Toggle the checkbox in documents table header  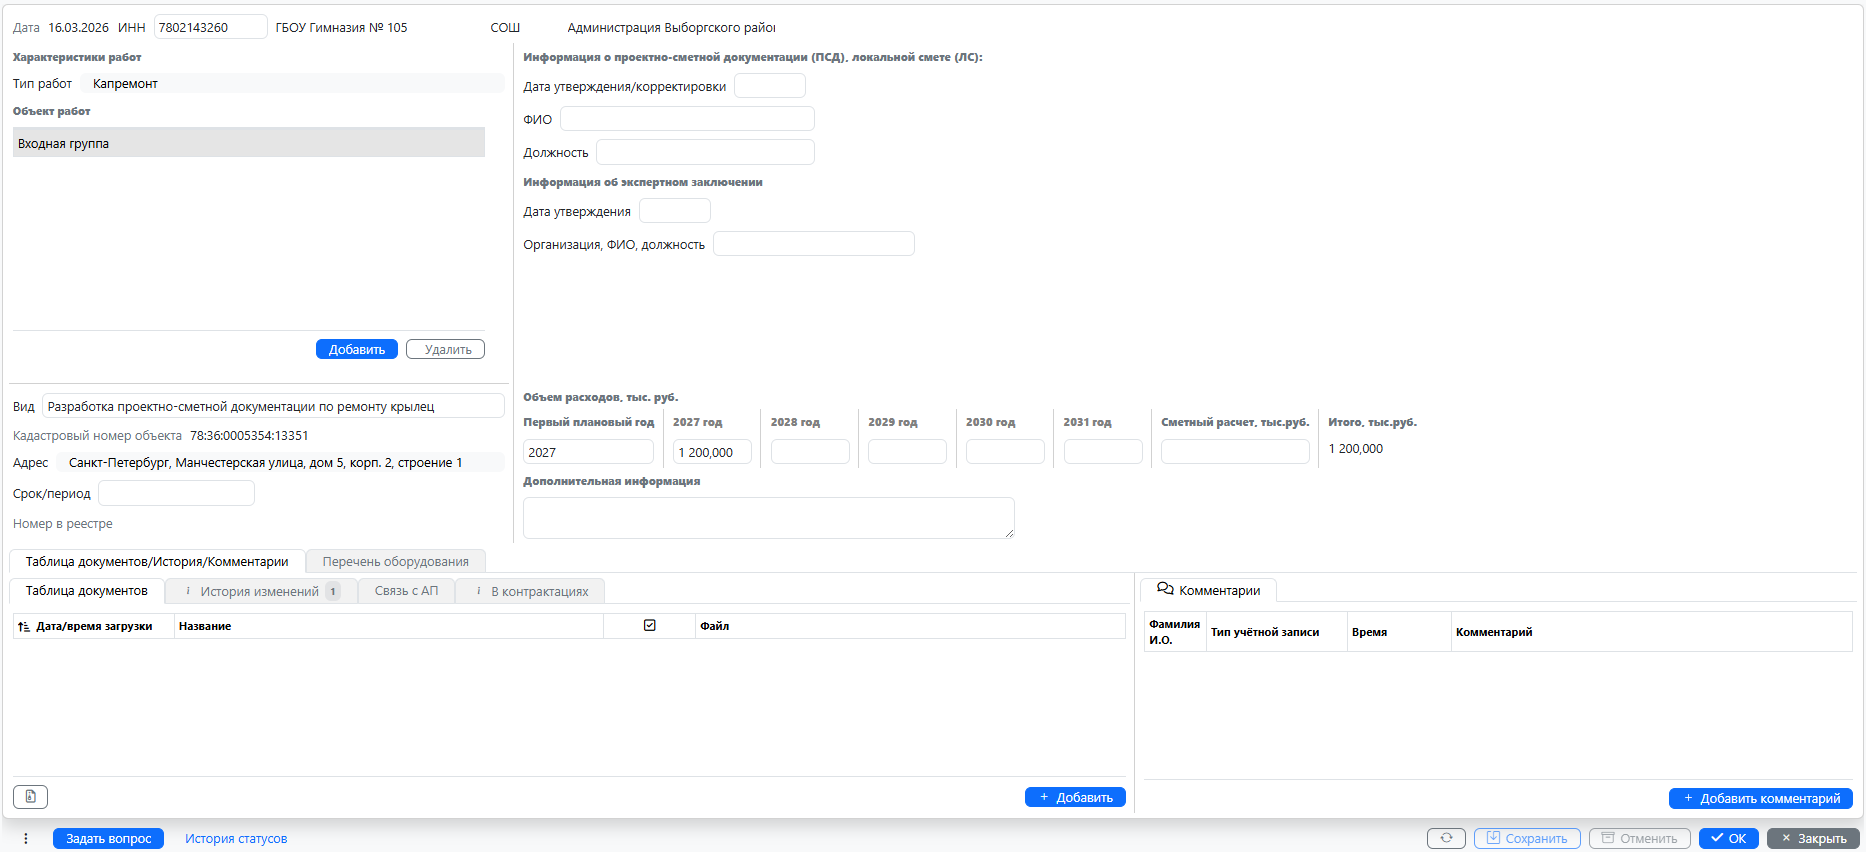tap(650, 626)
